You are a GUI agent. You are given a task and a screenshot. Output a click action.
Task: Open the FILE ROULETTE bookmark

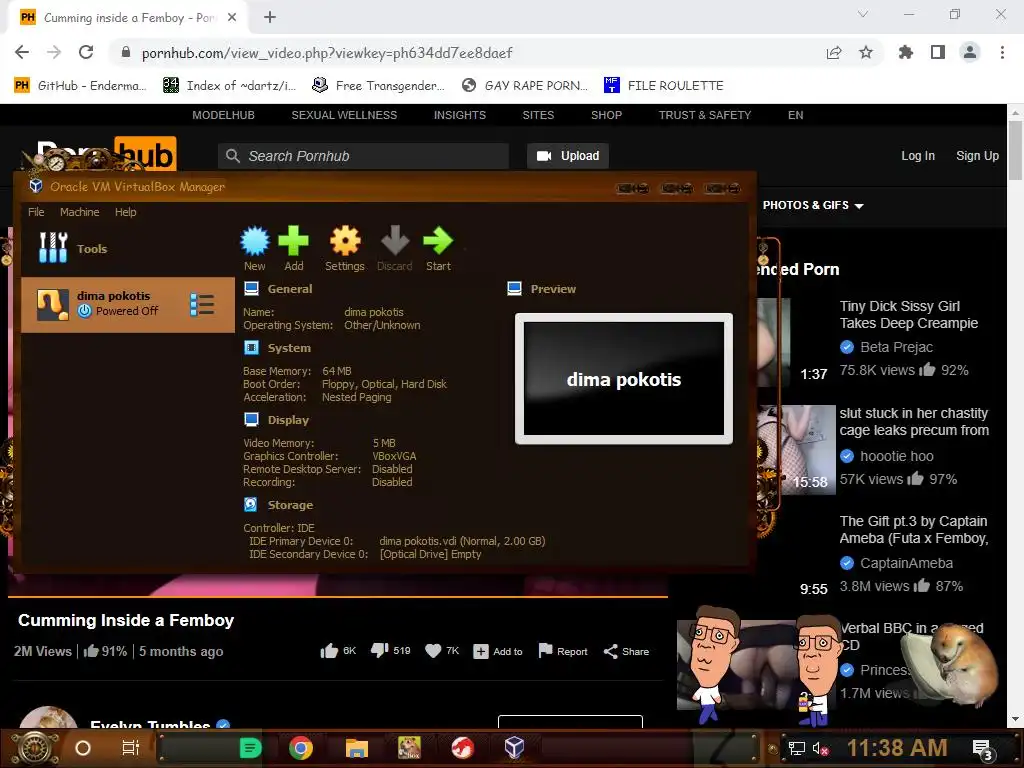click(664, 86)
